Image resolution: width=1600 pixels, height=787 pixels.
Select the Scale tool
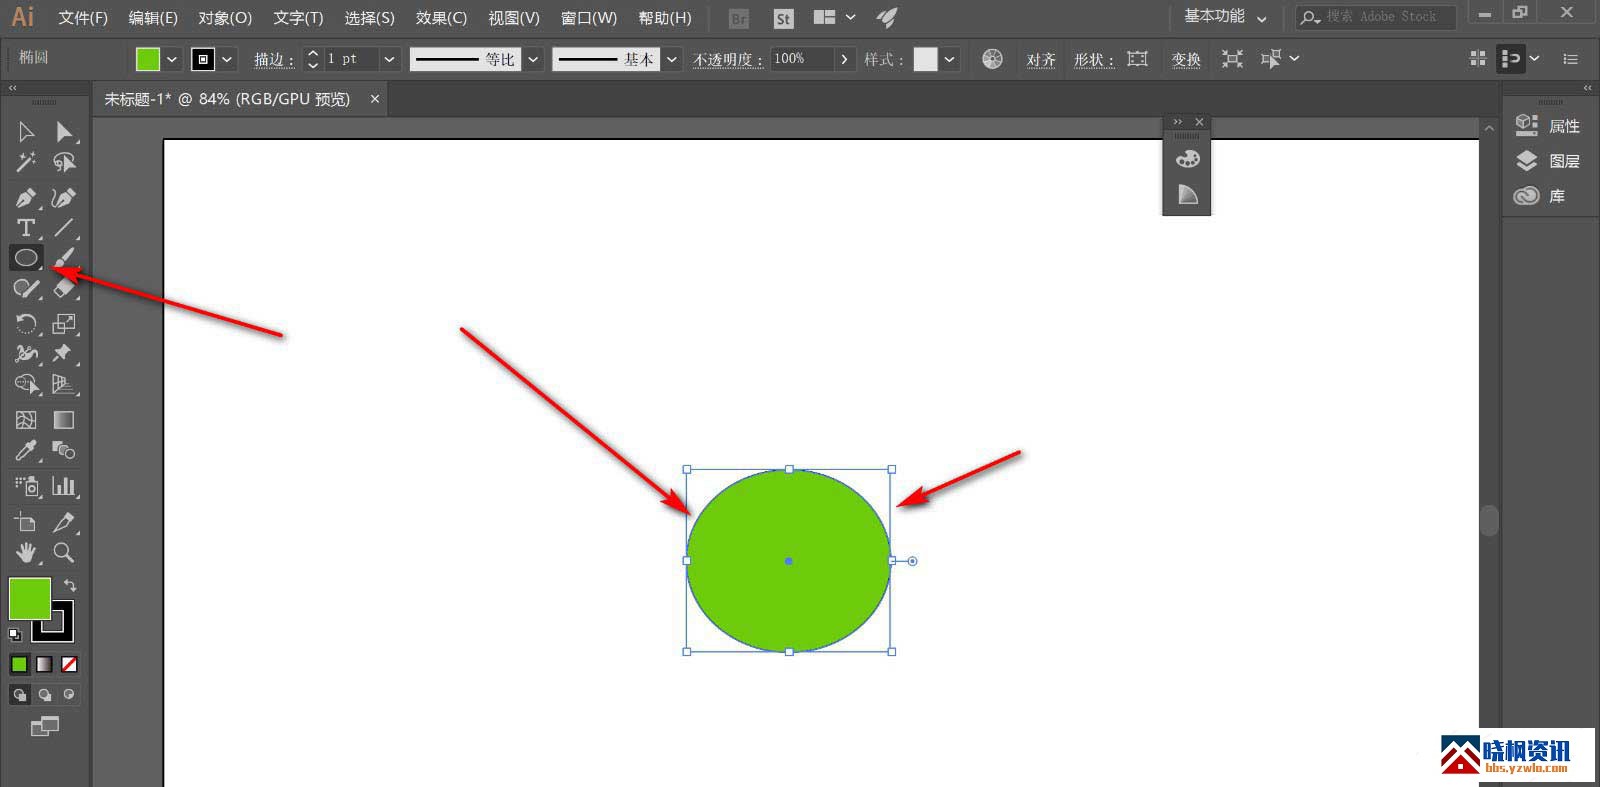[64, 324]
